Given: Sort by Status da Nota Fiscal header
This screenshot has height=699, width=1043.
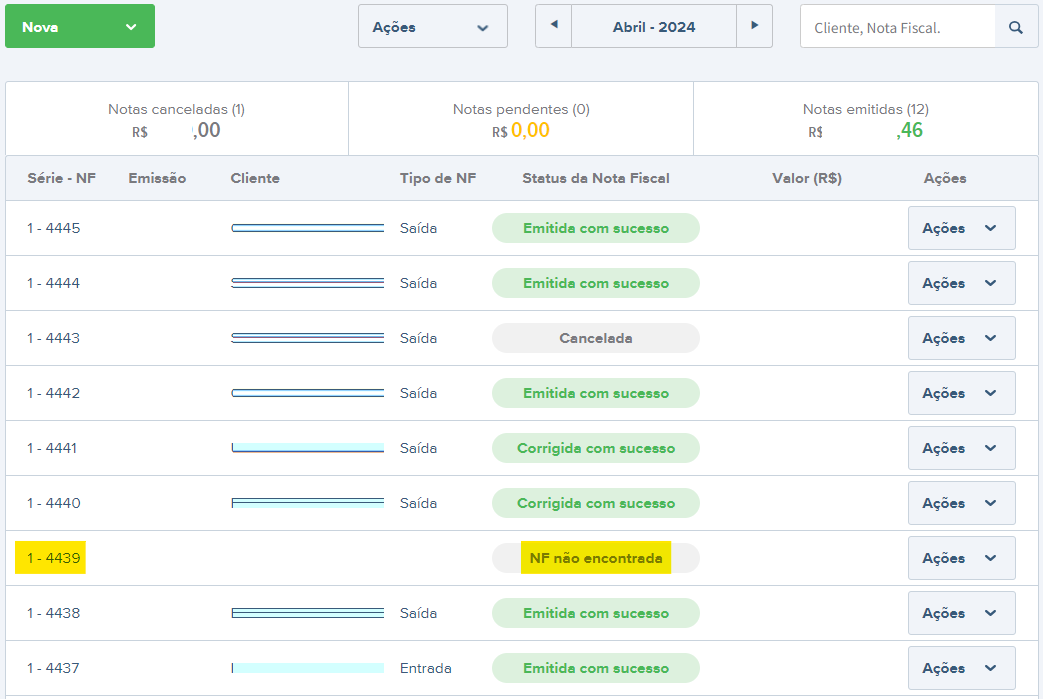Looking at the screenshot, I should click(x=595, y=178).
